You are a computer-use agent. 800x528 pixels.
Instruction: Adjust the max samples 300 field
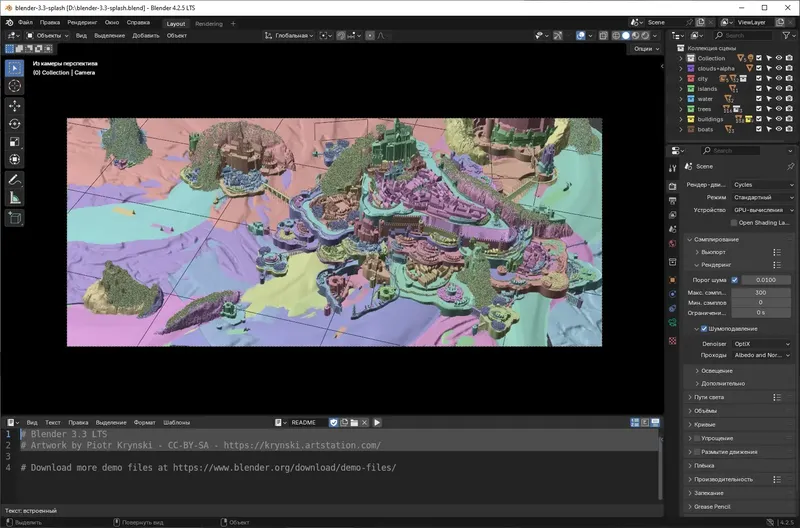[x=761, y=292]
